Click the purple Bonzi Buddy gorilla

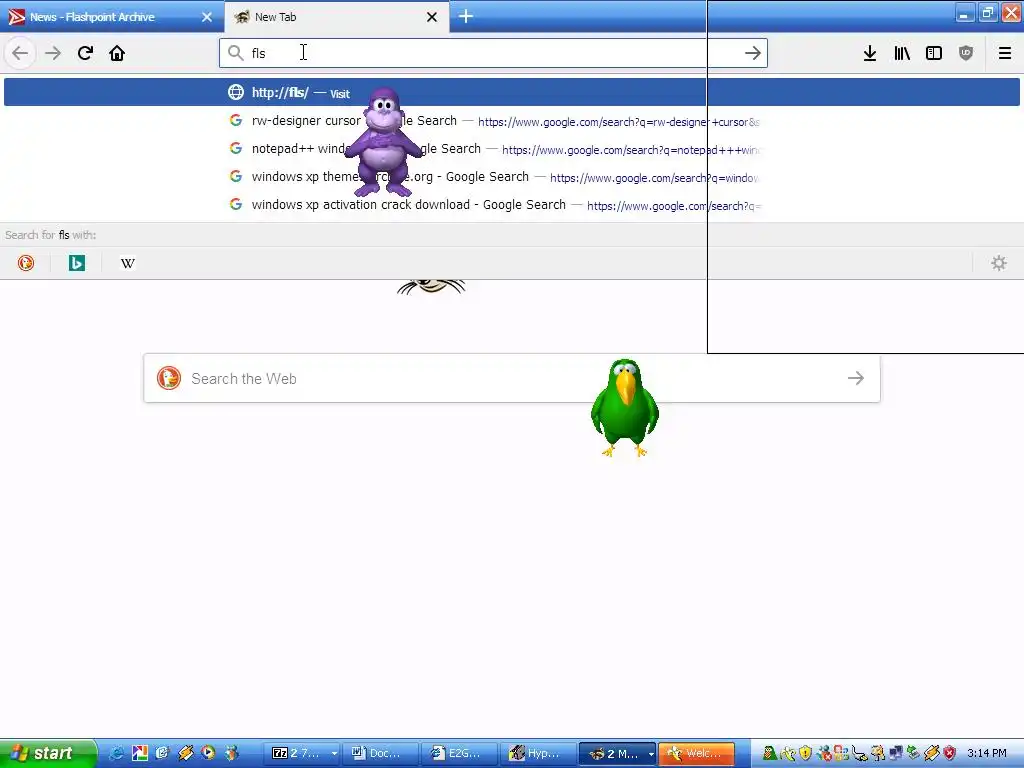point(385,142)
